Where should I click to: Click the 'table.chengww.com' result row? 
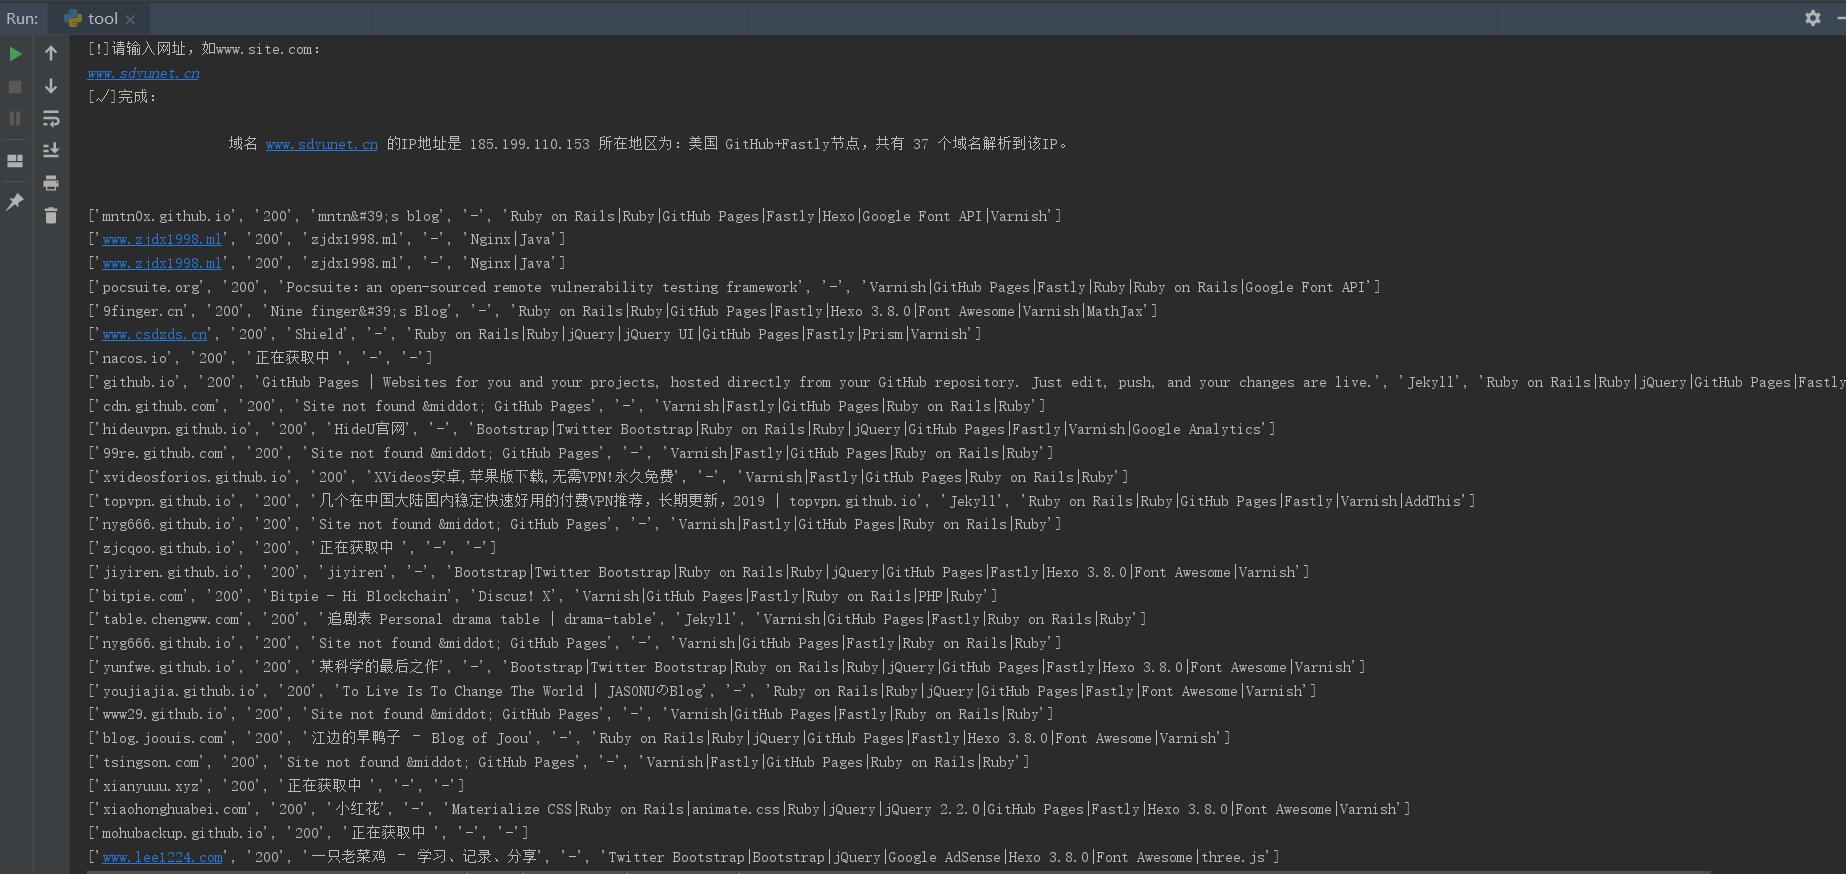click(x=617, y=620)
